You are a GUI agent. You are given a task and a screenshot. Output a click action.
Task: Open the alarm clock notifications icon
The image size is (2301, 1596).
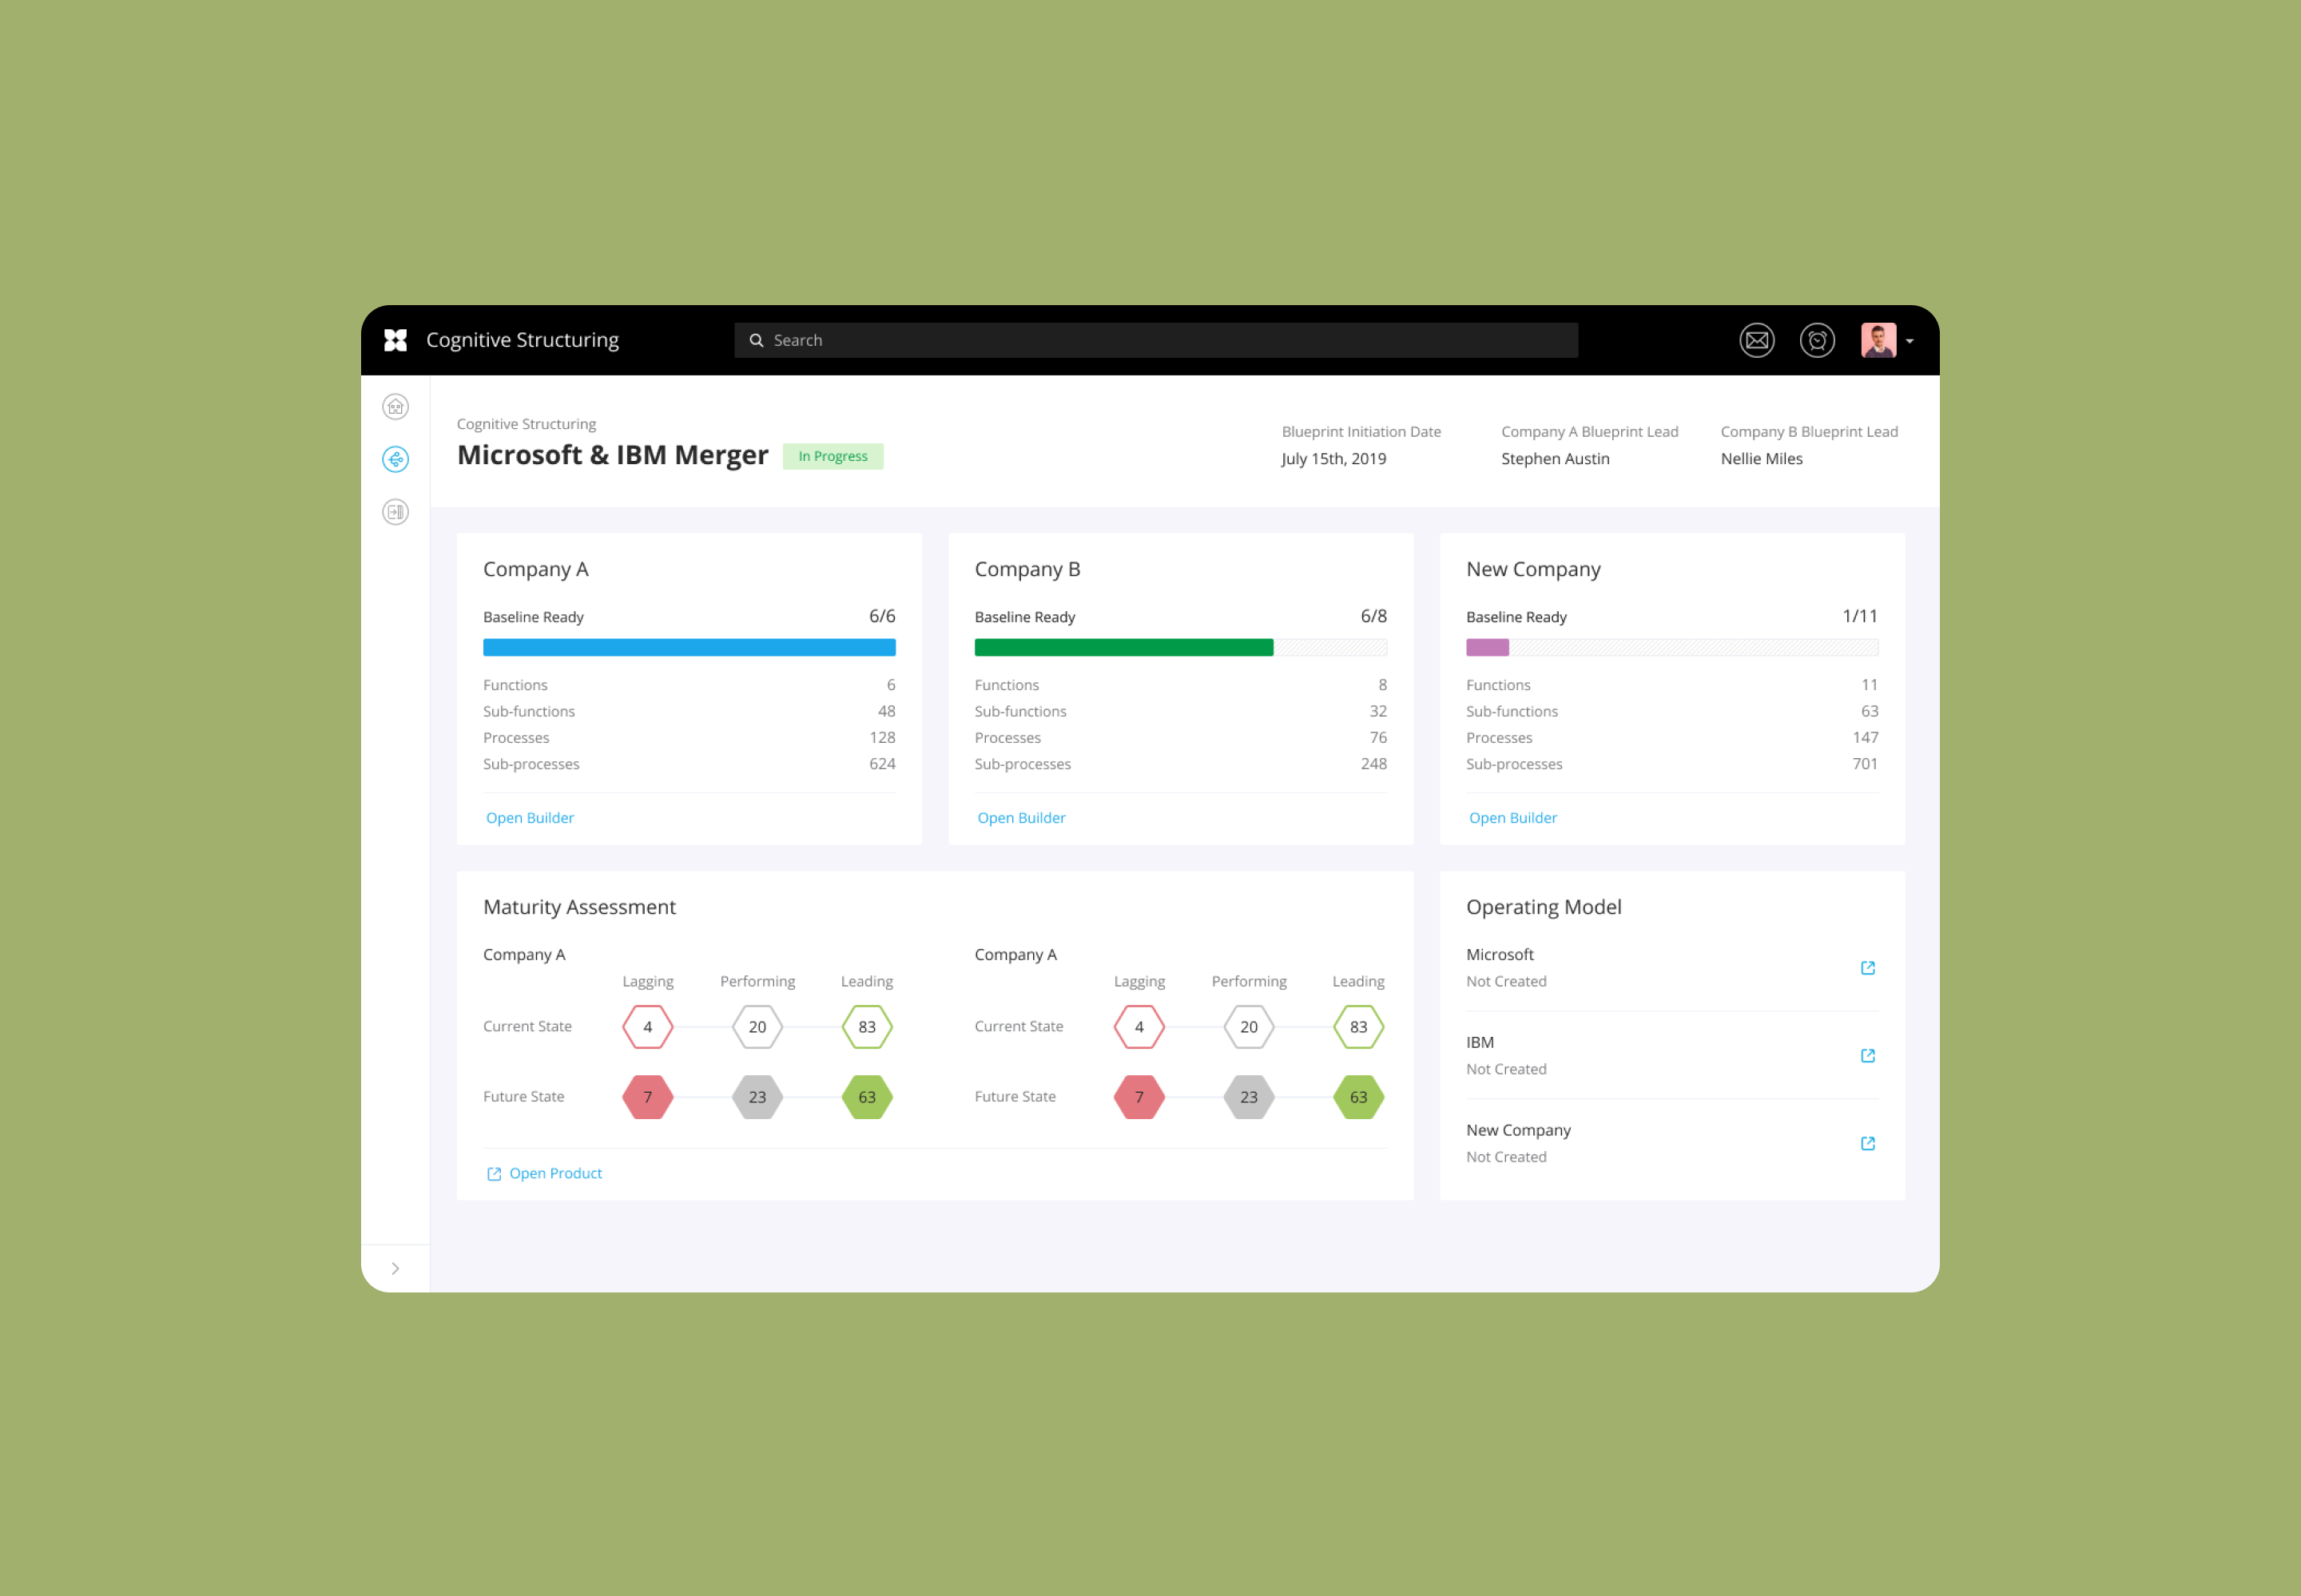[x=1817, y=340]
